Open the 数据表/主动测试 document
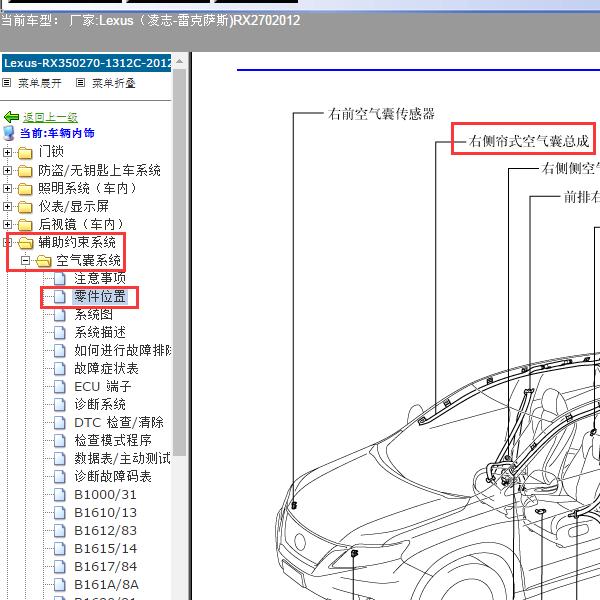Viewport: 600px width, 600px height. [122, 458]
